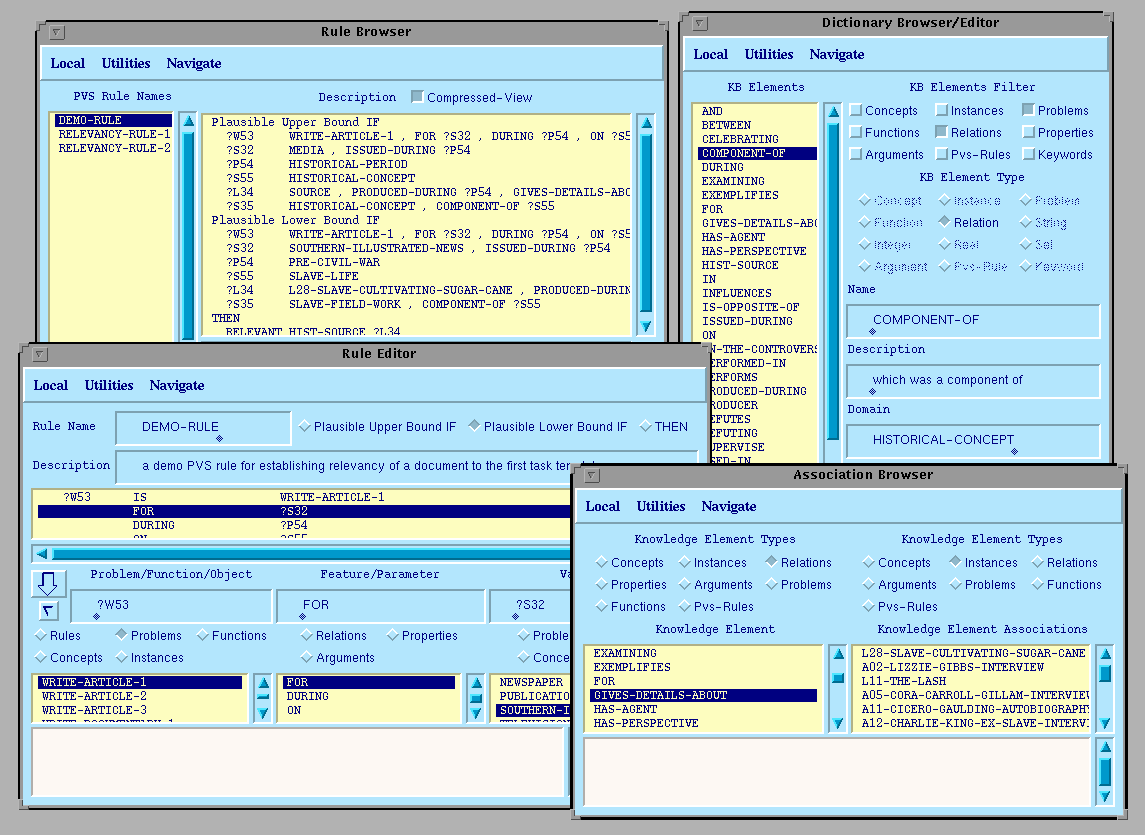1145x835 pixels.
Task: Open the Rule Browser window menu button
Action: coord(56,32)
